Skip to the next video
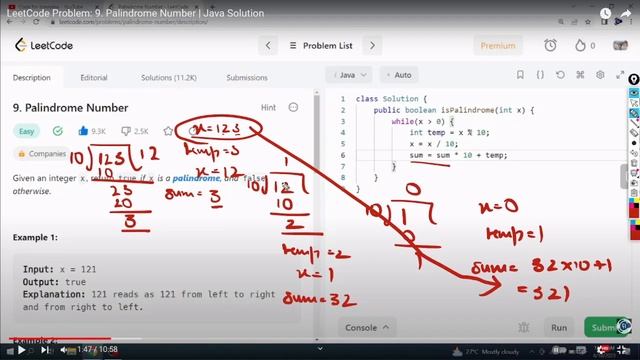640x360 pixels. click(x=45, y=350)
